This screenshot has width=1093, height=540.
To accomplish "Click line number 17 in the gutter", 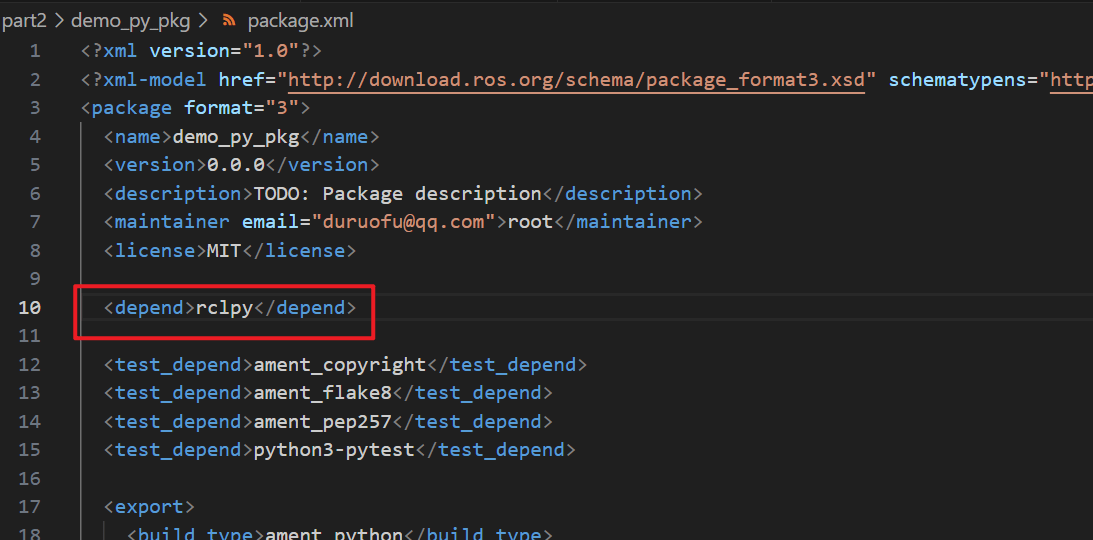I will pos(30,507).
